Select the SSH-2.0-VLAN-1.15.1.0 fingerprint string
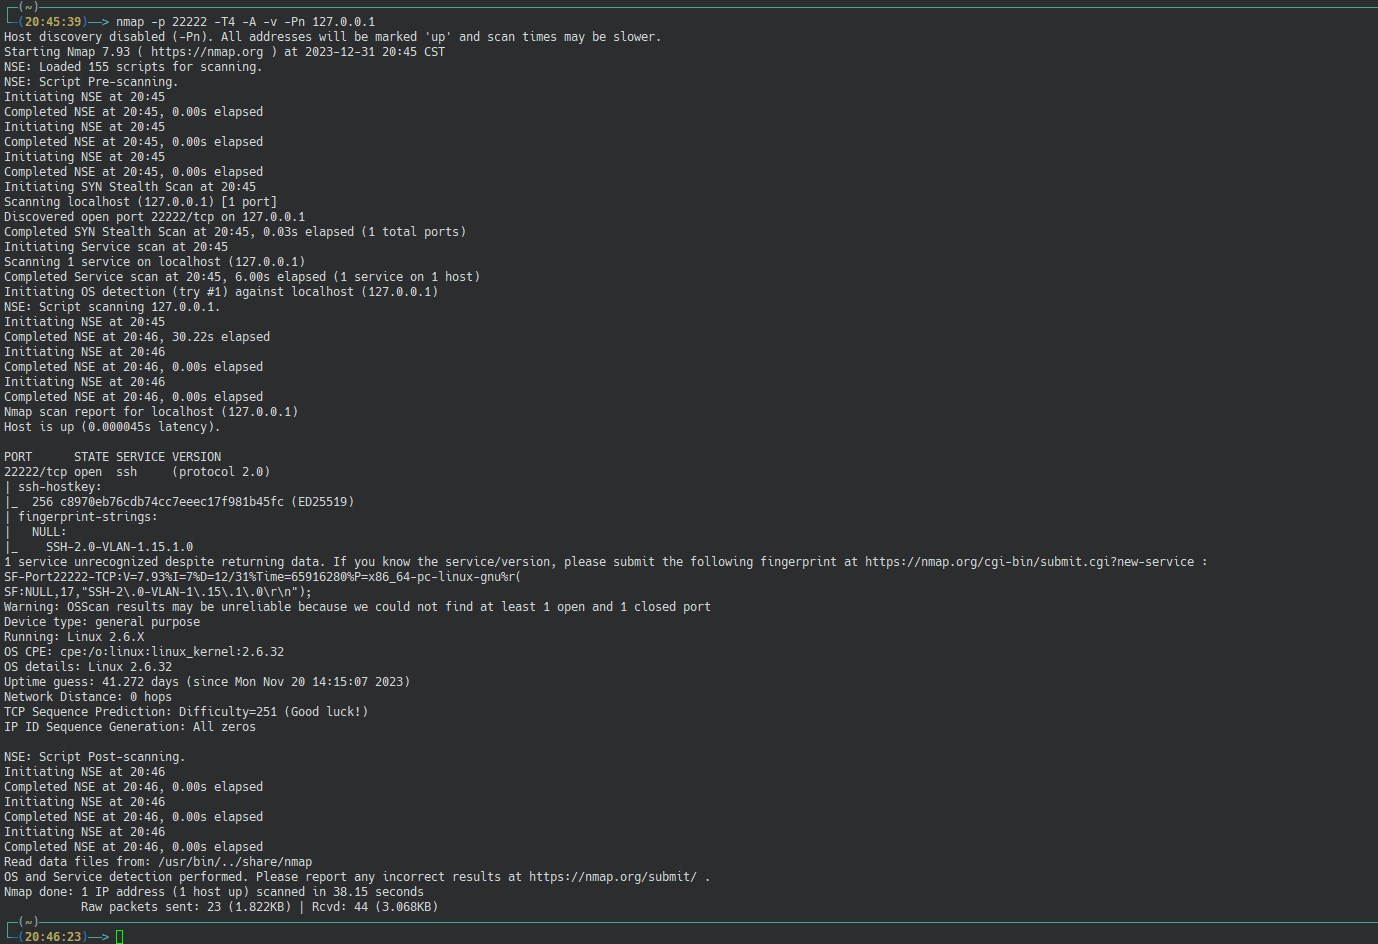This screenshot has width=1378, height=944. (x=119, y=547)
